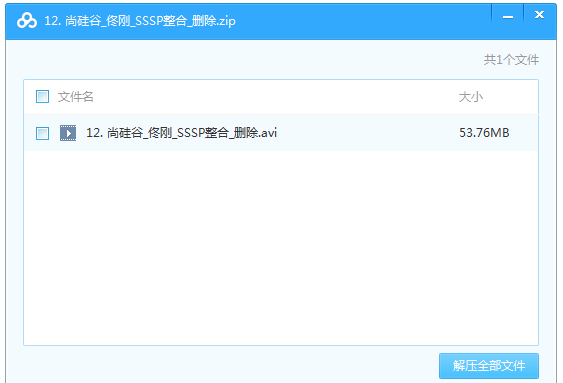Sort files by the 文件名 column header
This screenshot has height=383, width=563.
pyautogui.click(x=75, y=97)
